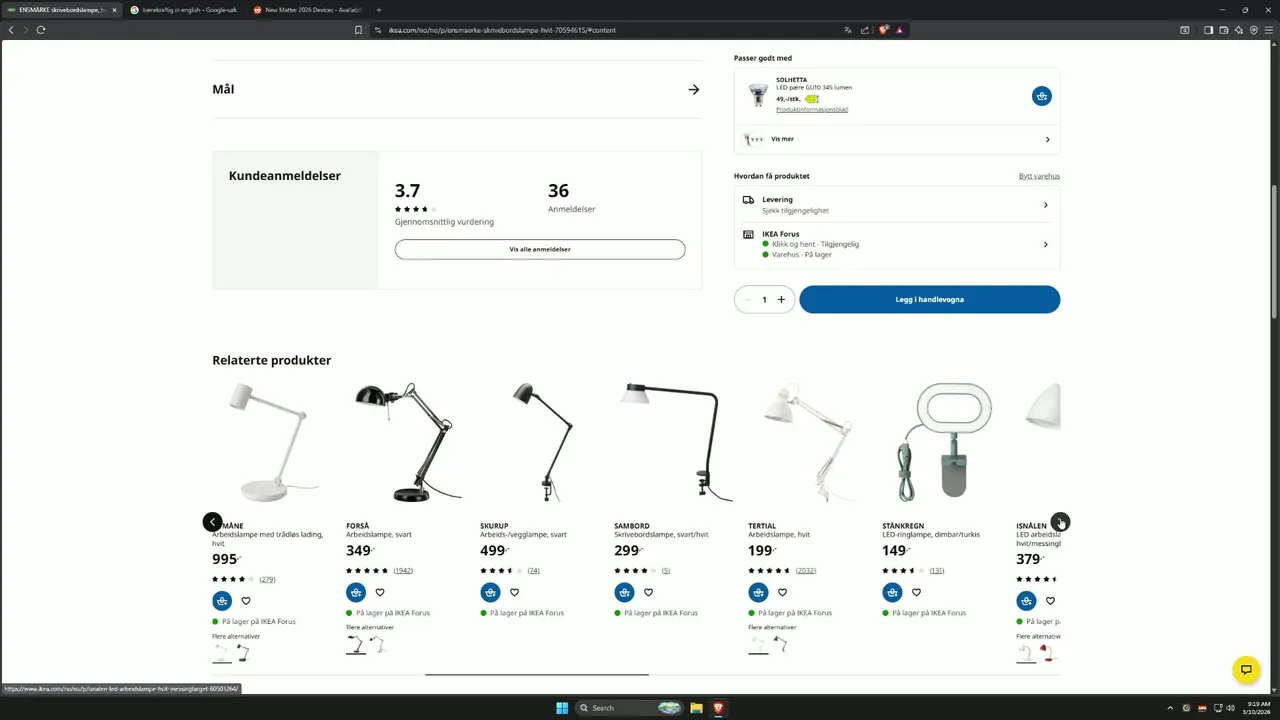
Task: Go back to previous page
Action: [11, 30]
